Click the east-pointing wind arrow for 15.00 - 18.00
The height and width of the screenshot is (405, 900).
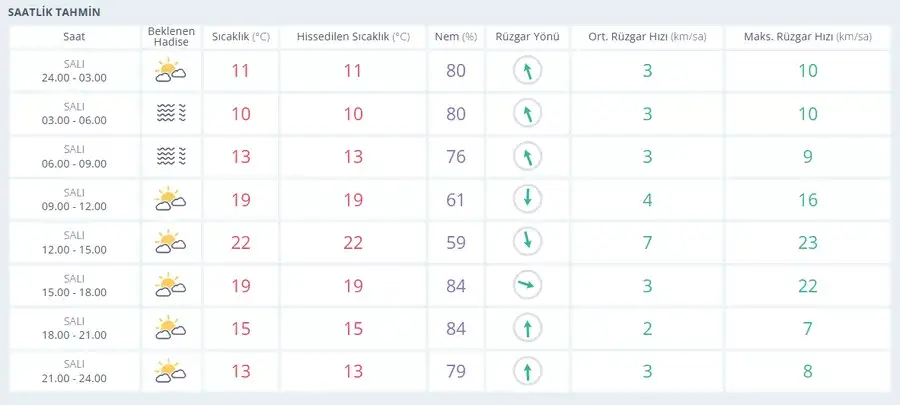click(527, 285)
